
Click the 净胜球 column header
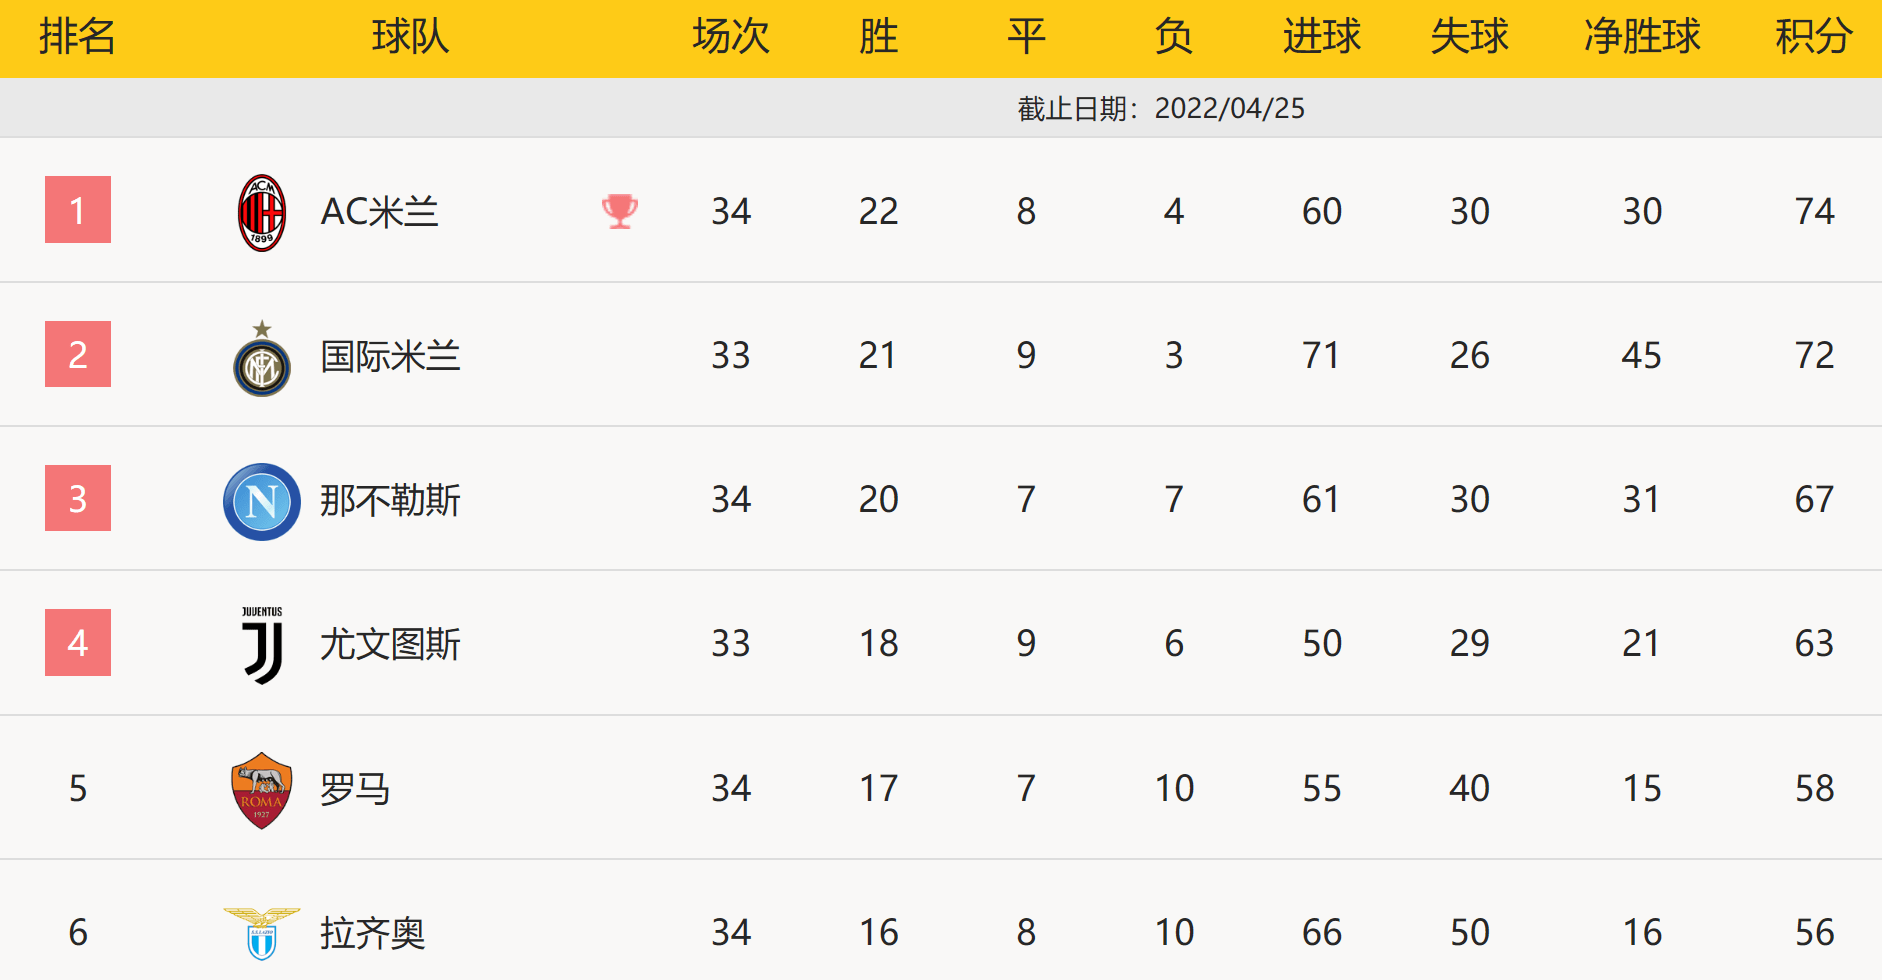tap(1642, 37)
